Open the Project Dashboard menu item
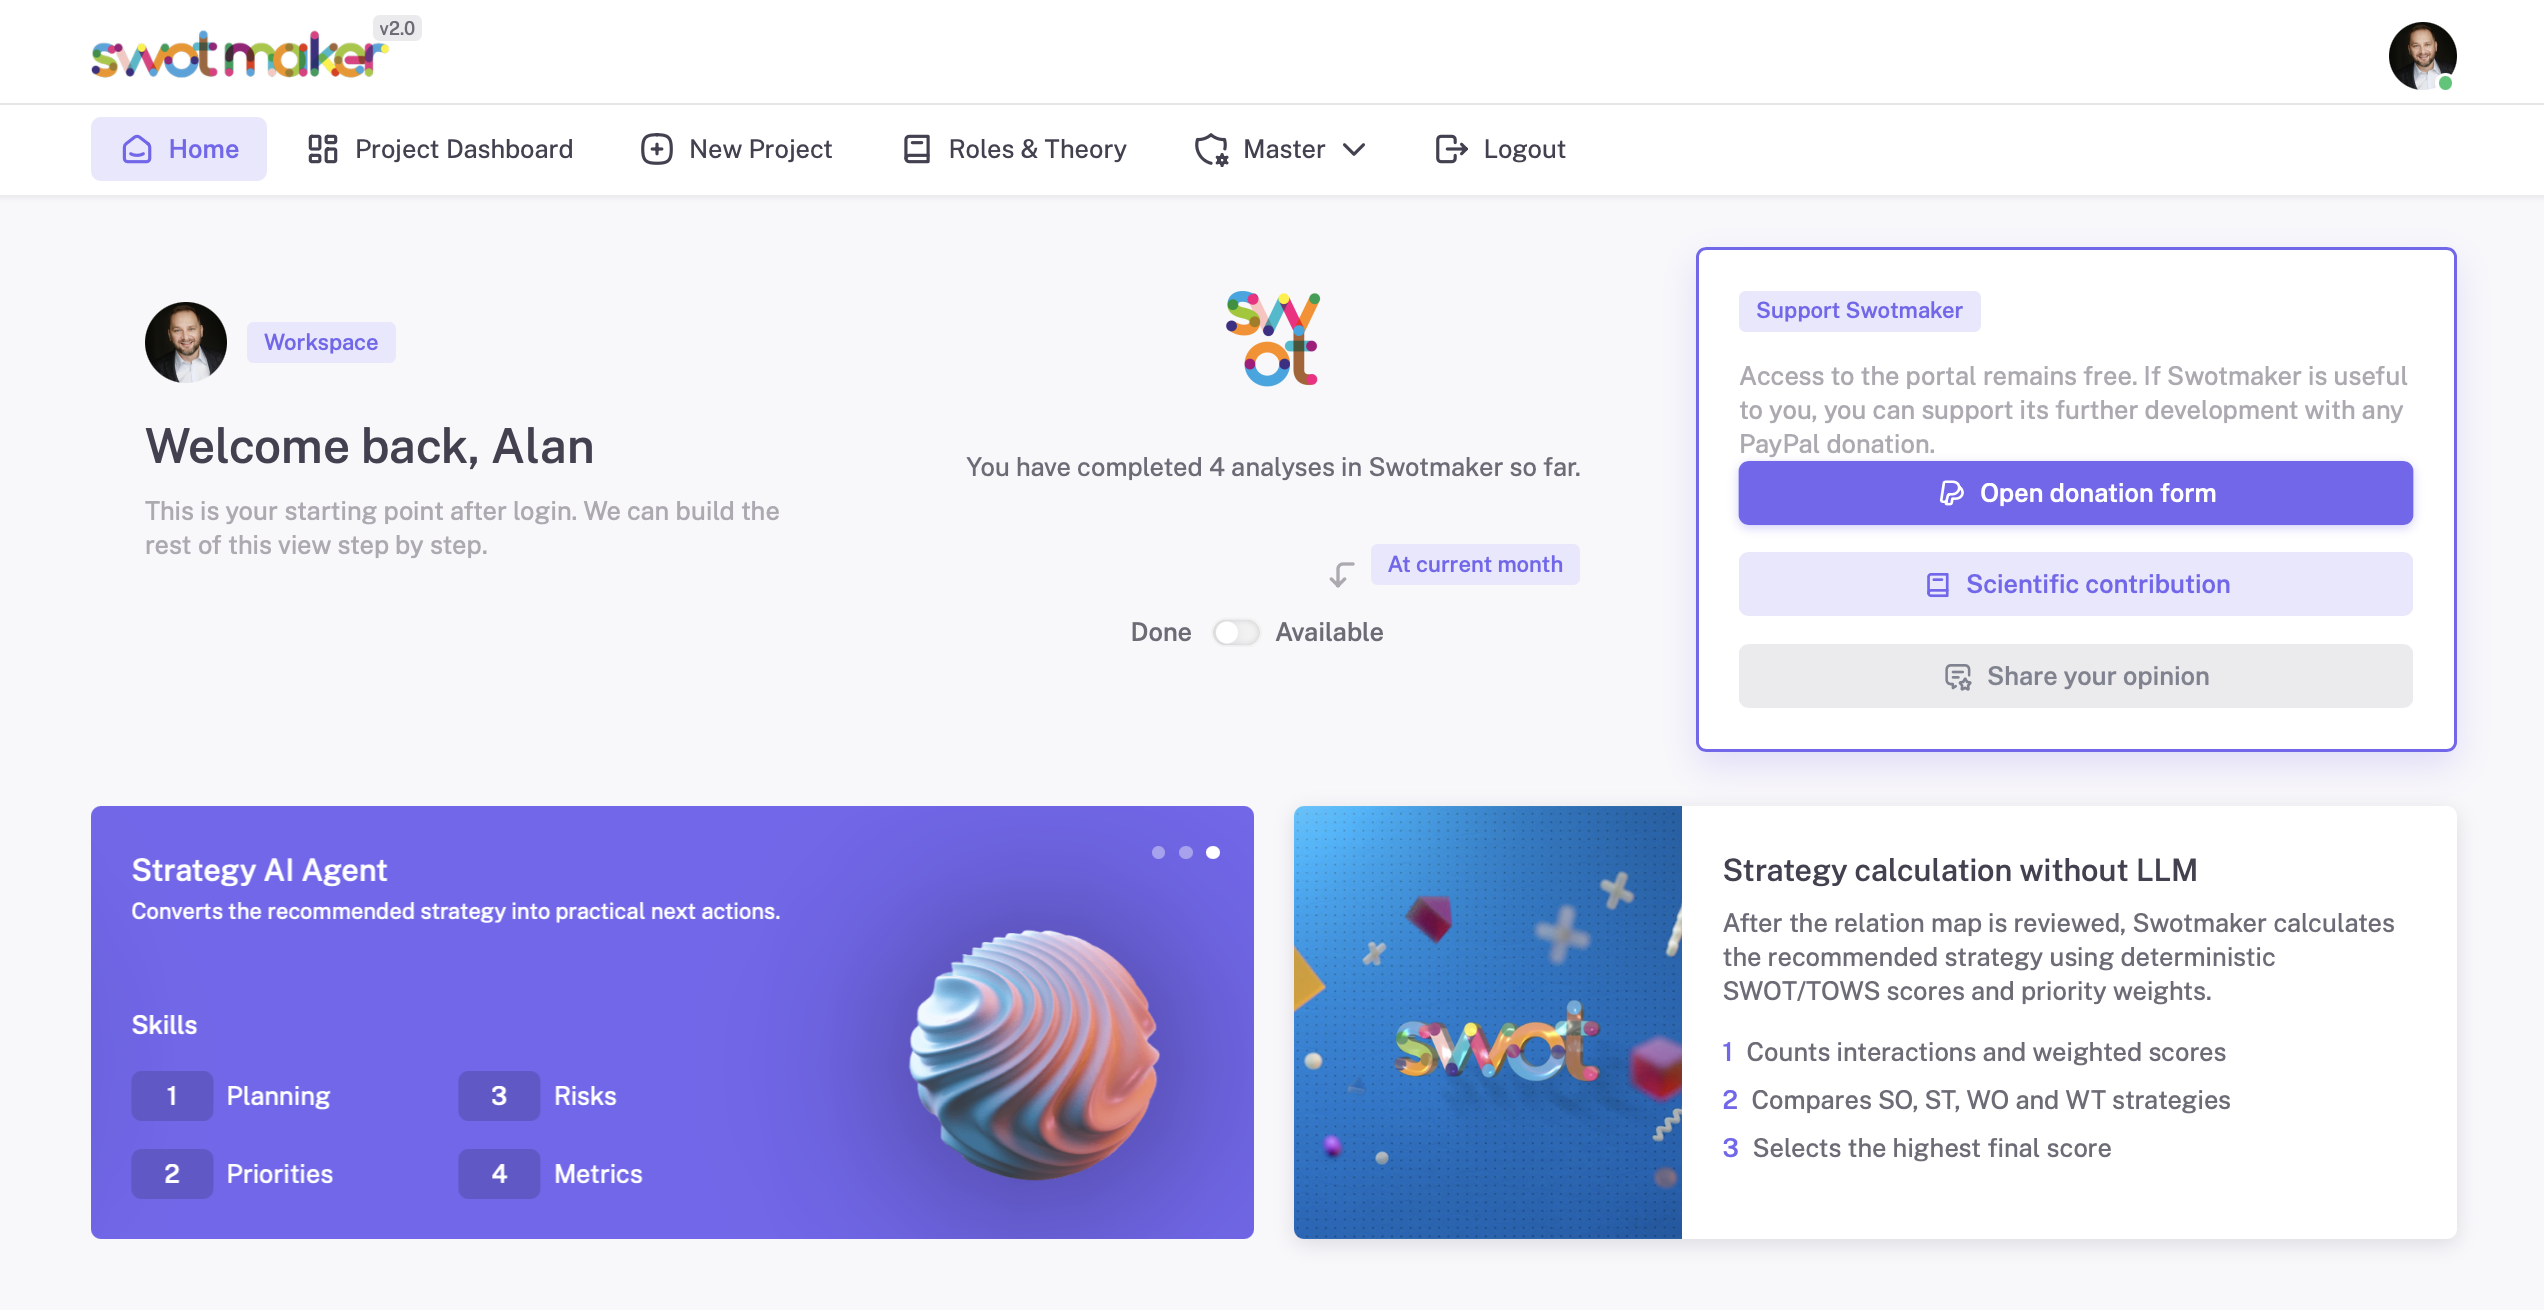This screenshot has width=2544, height=1310. pos(463,149)
